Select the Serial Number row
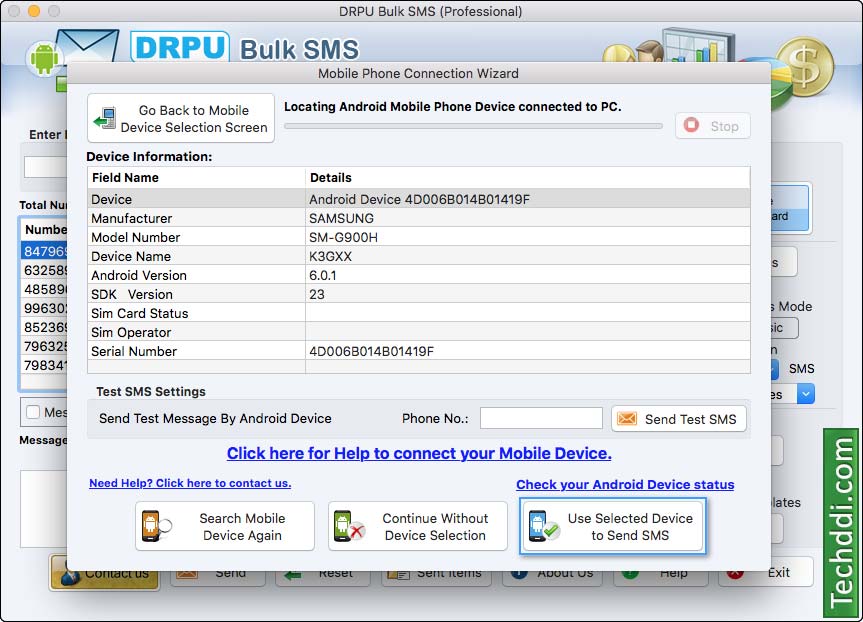The image size is (863, 622). coord(419,351)
